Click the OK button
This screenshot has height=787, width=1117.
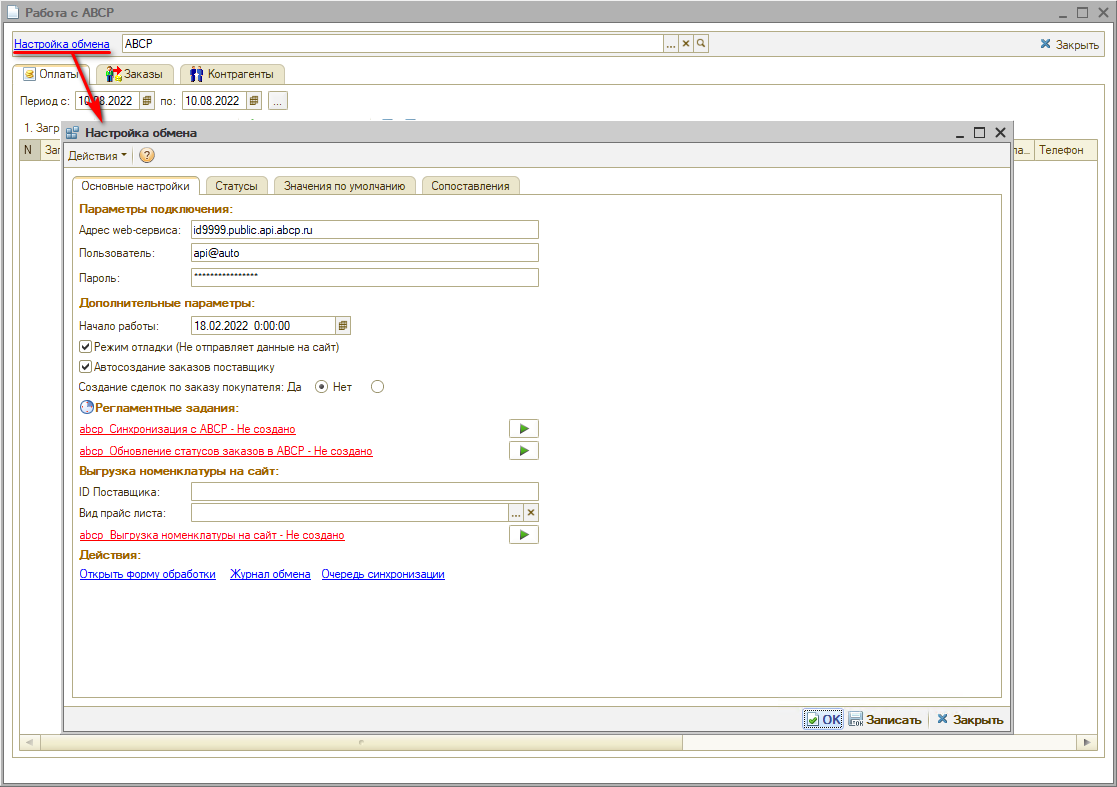(823, 719)
